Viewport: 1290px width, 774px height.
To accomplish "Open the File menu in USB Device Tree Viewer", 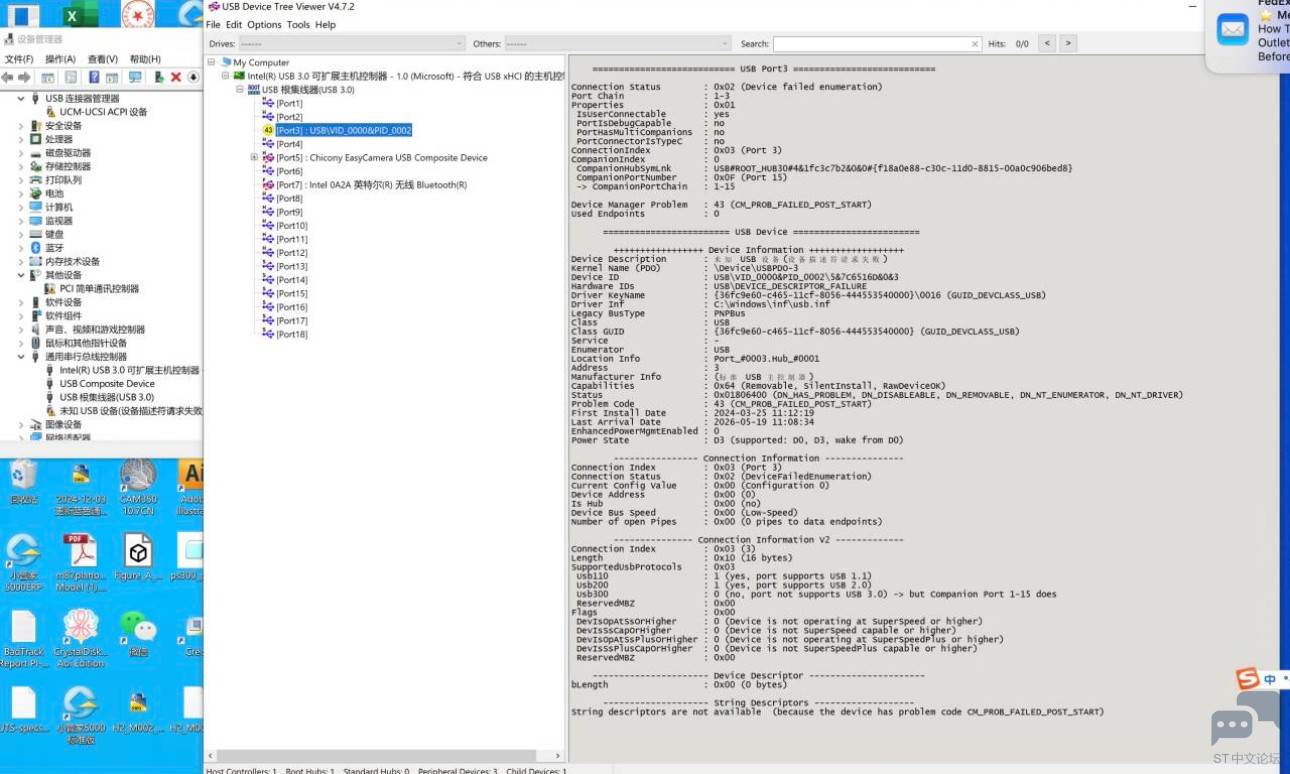I will [x=213, y=25].
